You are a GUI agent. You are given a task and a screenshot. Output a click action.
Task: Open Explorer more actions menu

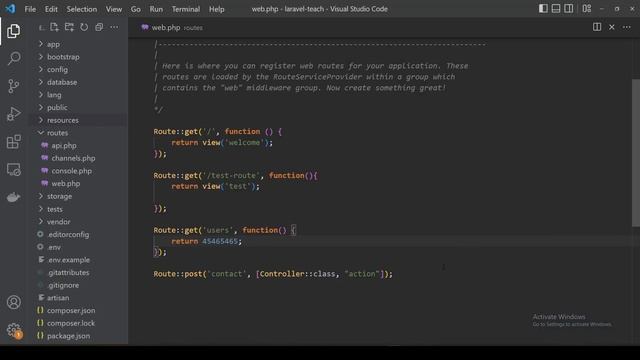point(114,27)
